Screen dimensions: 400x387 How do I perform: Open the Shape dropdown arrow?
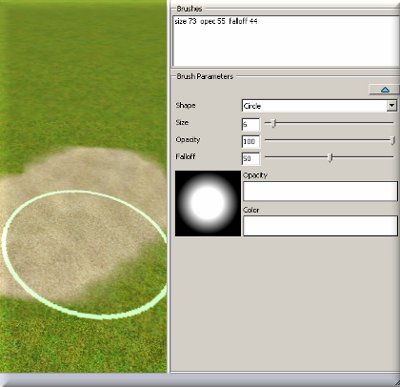pyautogui.click(x=392, y=106)
